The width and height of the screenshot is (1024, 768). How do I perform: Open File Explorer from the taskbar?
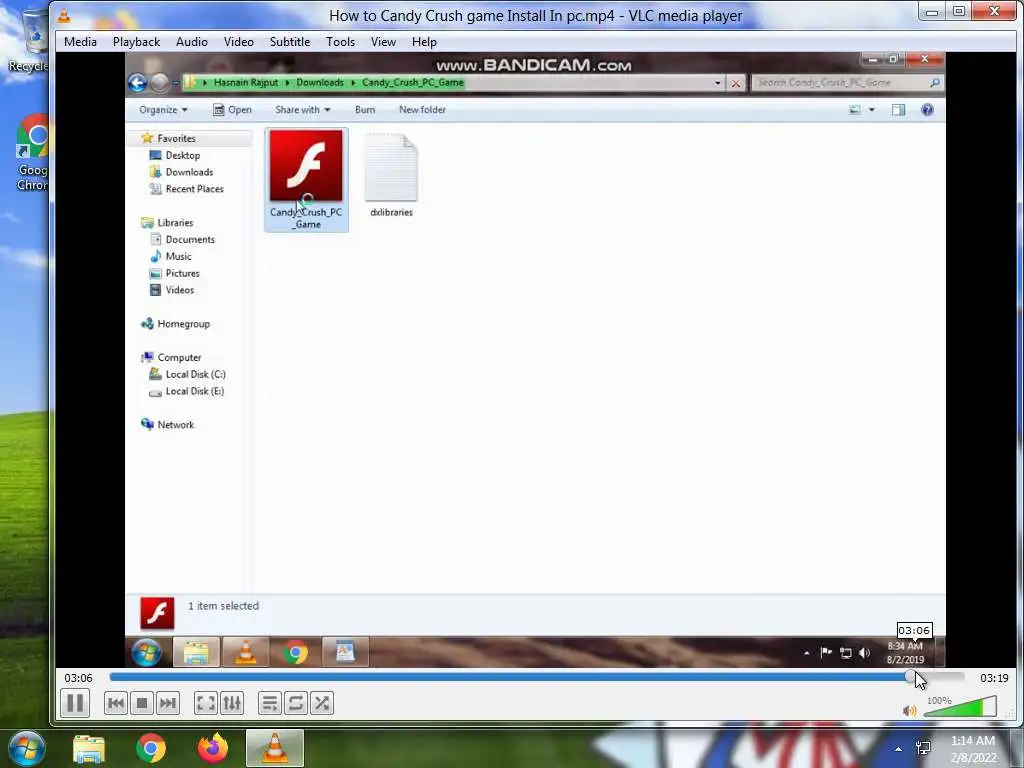89,748
